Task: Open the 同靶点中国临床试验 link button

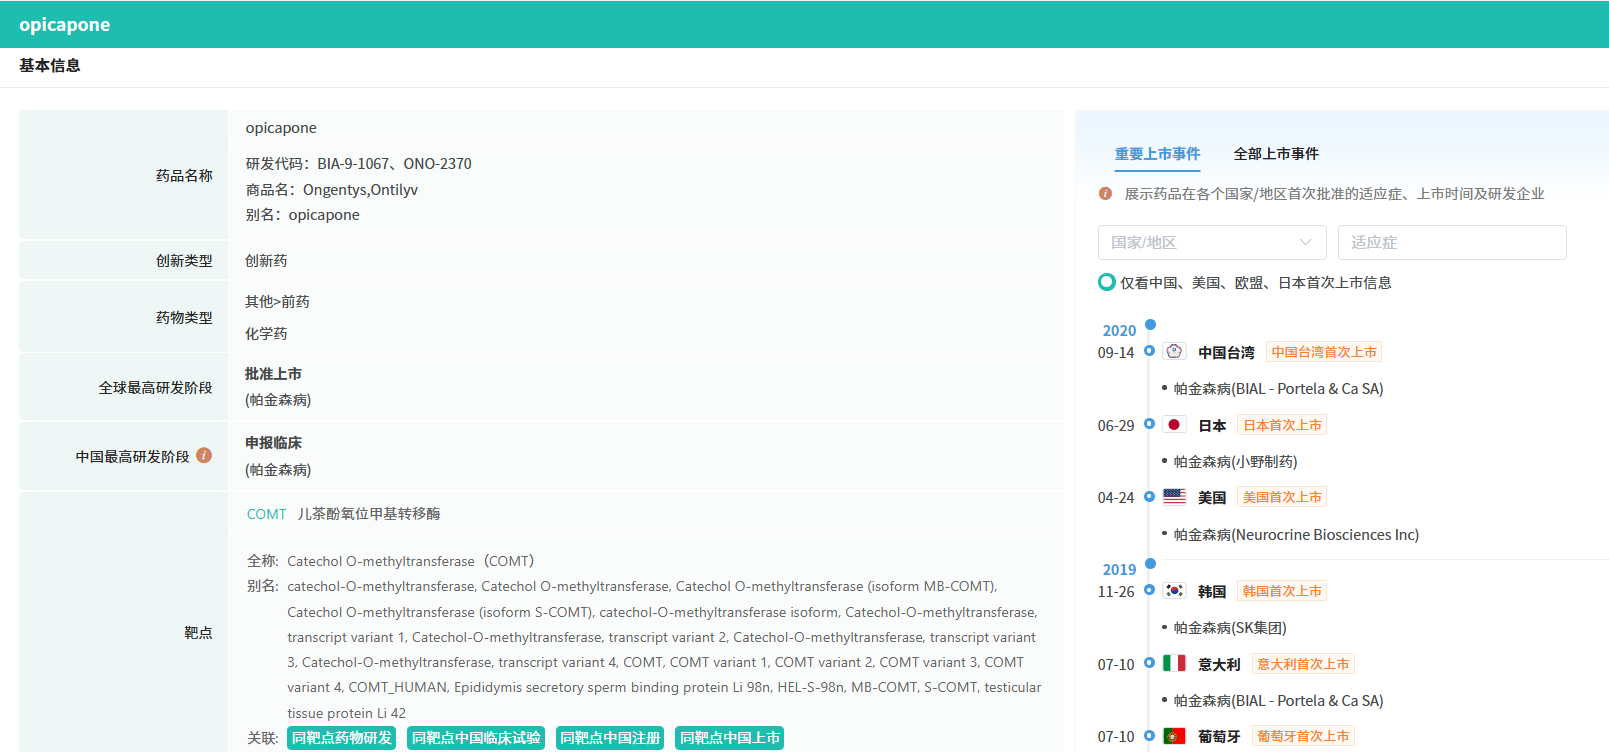Action: point(476,738)
